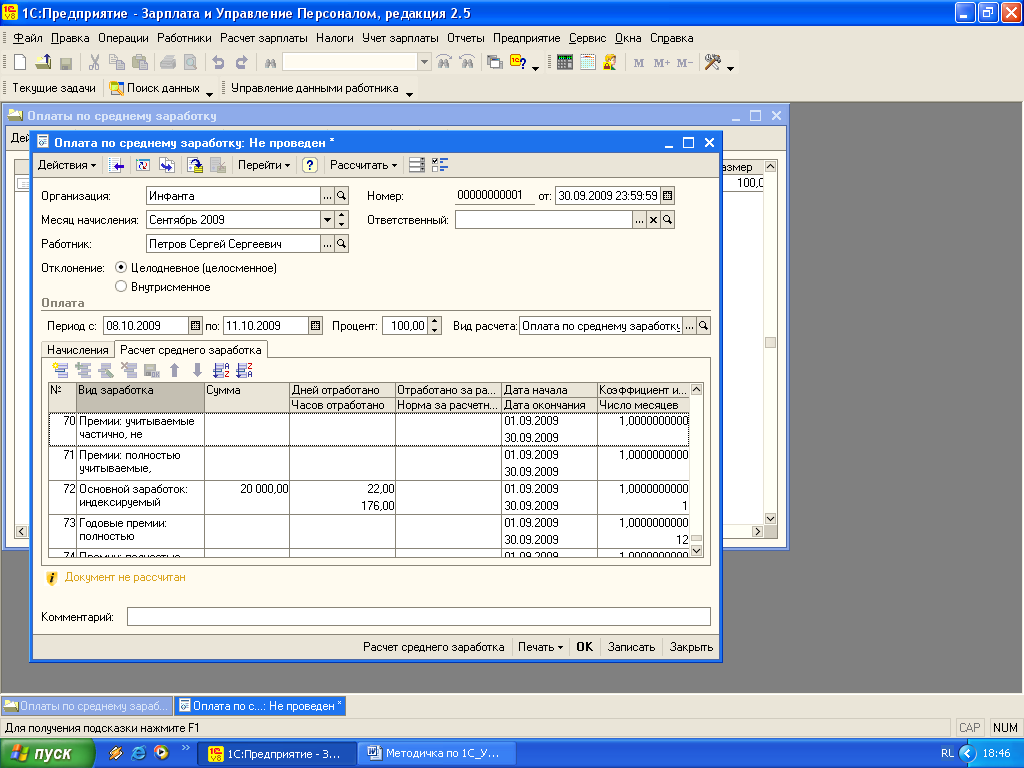
Task: Click the Cut scissors icon
Action: (94, 62)
